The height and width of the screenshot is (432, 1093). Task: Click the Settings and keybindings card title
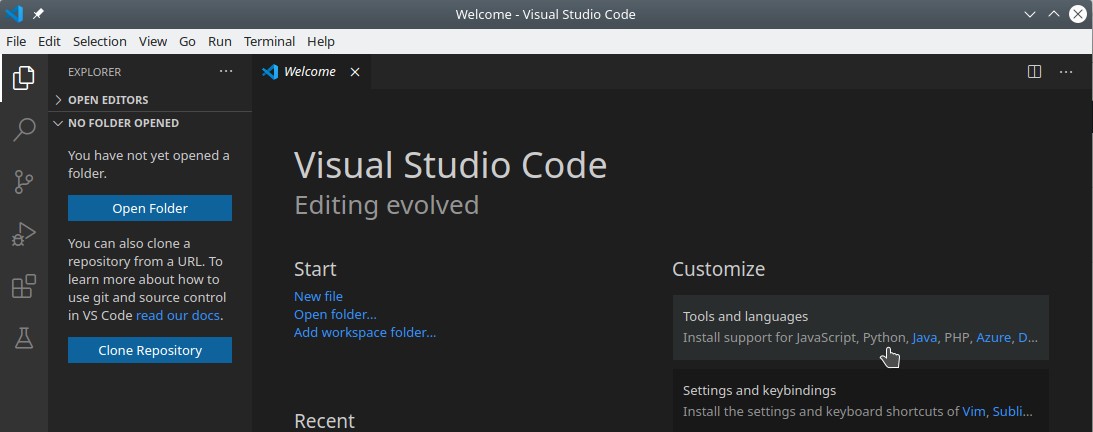point(759,390)
